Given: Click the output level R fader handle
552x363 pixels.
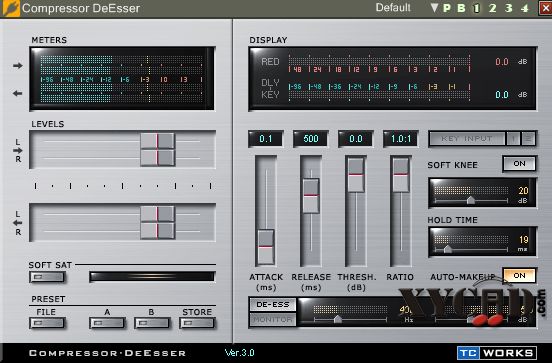Looking at the screenshot, I should pyautogui.click(x=157, y=231).
